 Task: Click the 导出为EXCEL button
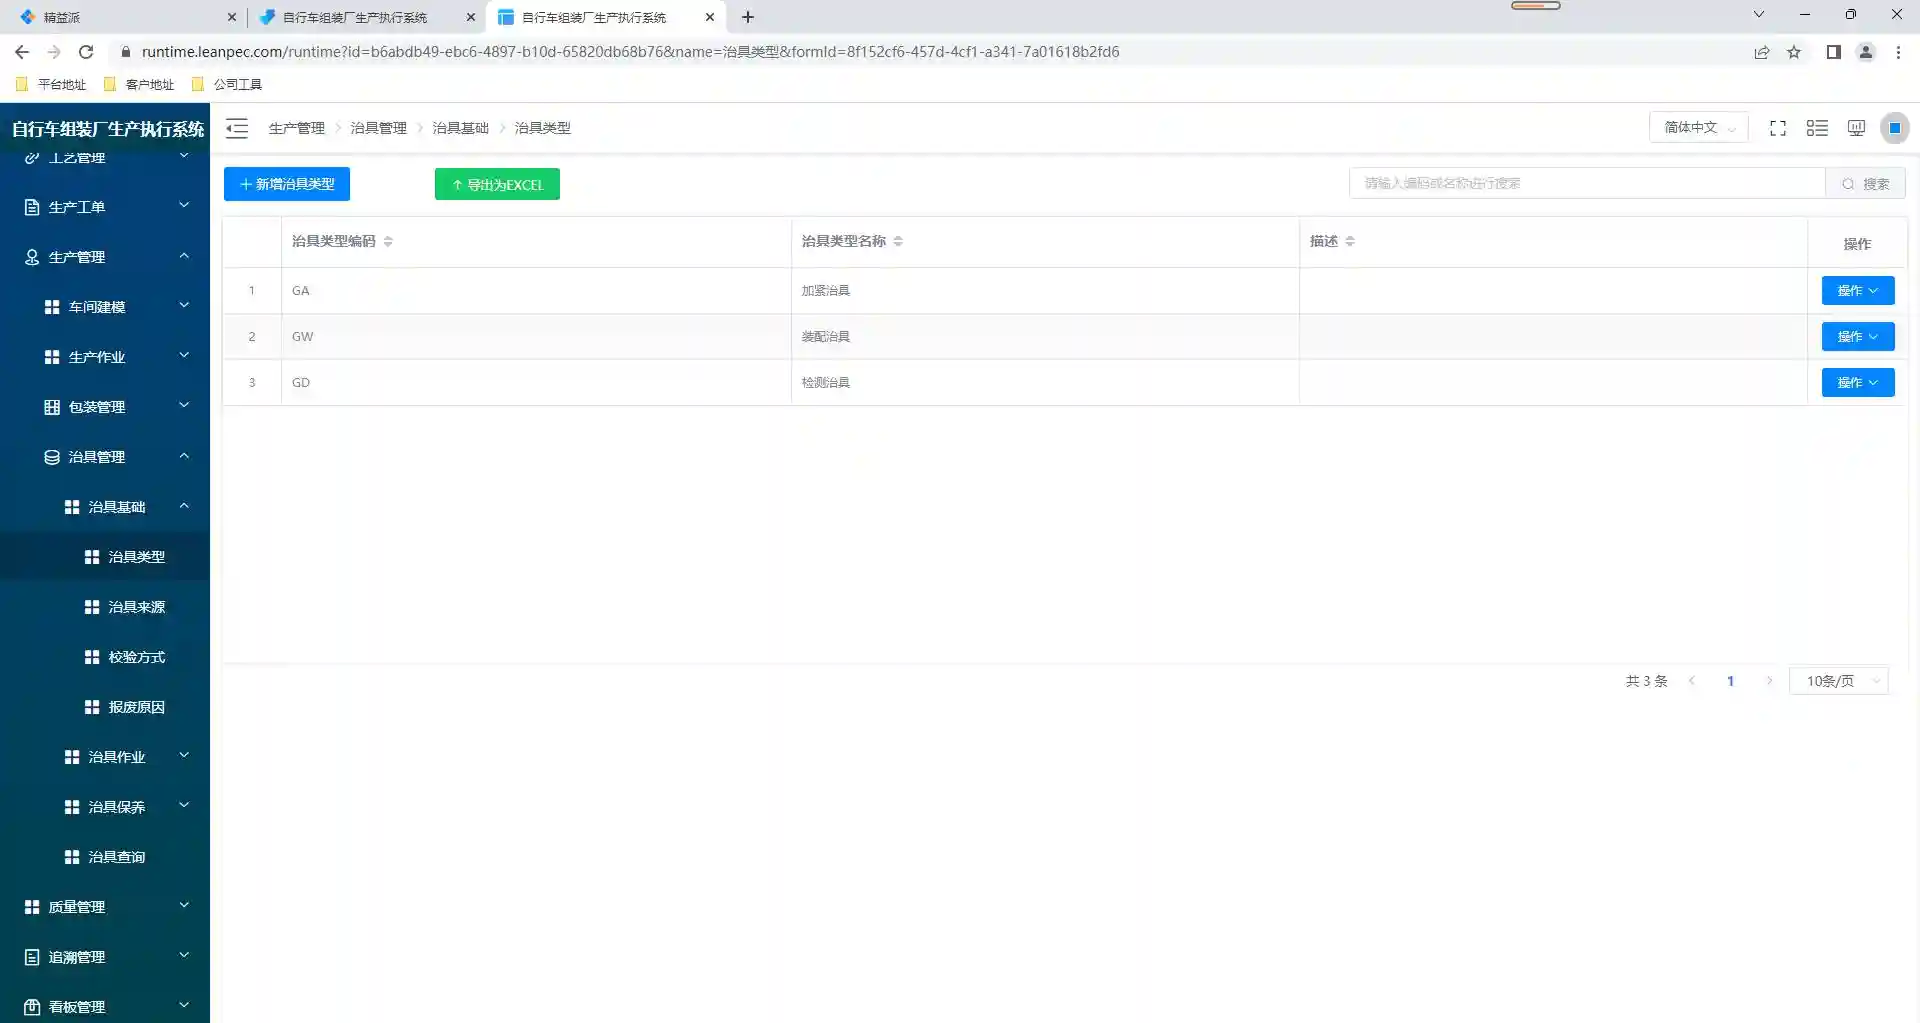point(497,184)
